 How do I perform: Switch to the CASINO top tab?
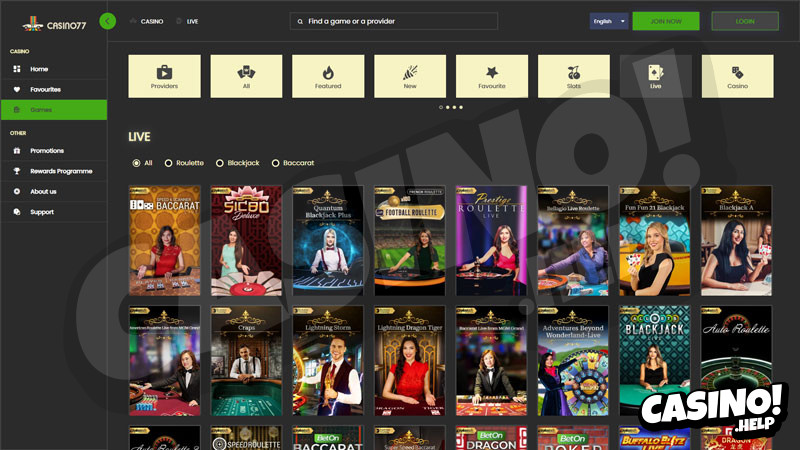[x=147, y=21]
